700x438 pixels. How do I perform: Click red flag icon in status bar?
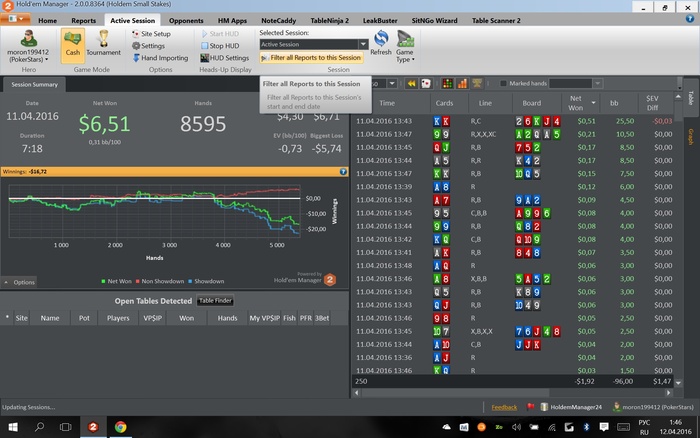(x=530, y=407)
